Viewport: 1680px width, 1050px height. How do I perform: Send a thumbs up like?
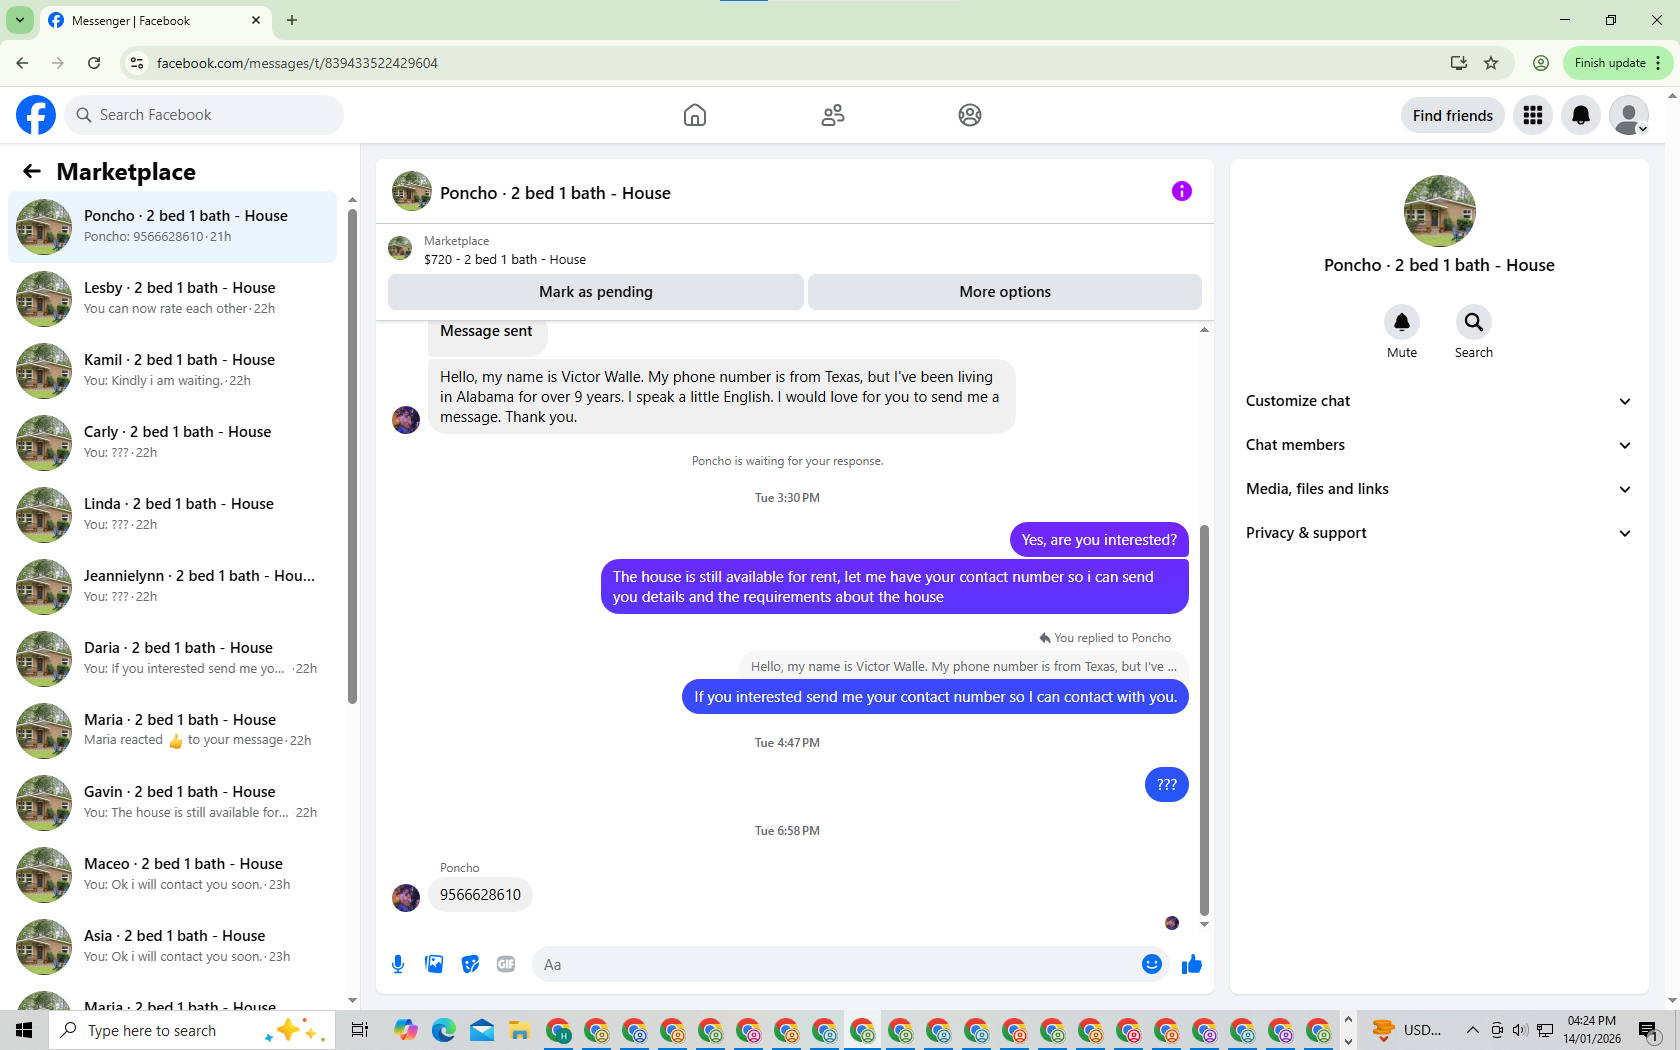tap(1192, 964)
